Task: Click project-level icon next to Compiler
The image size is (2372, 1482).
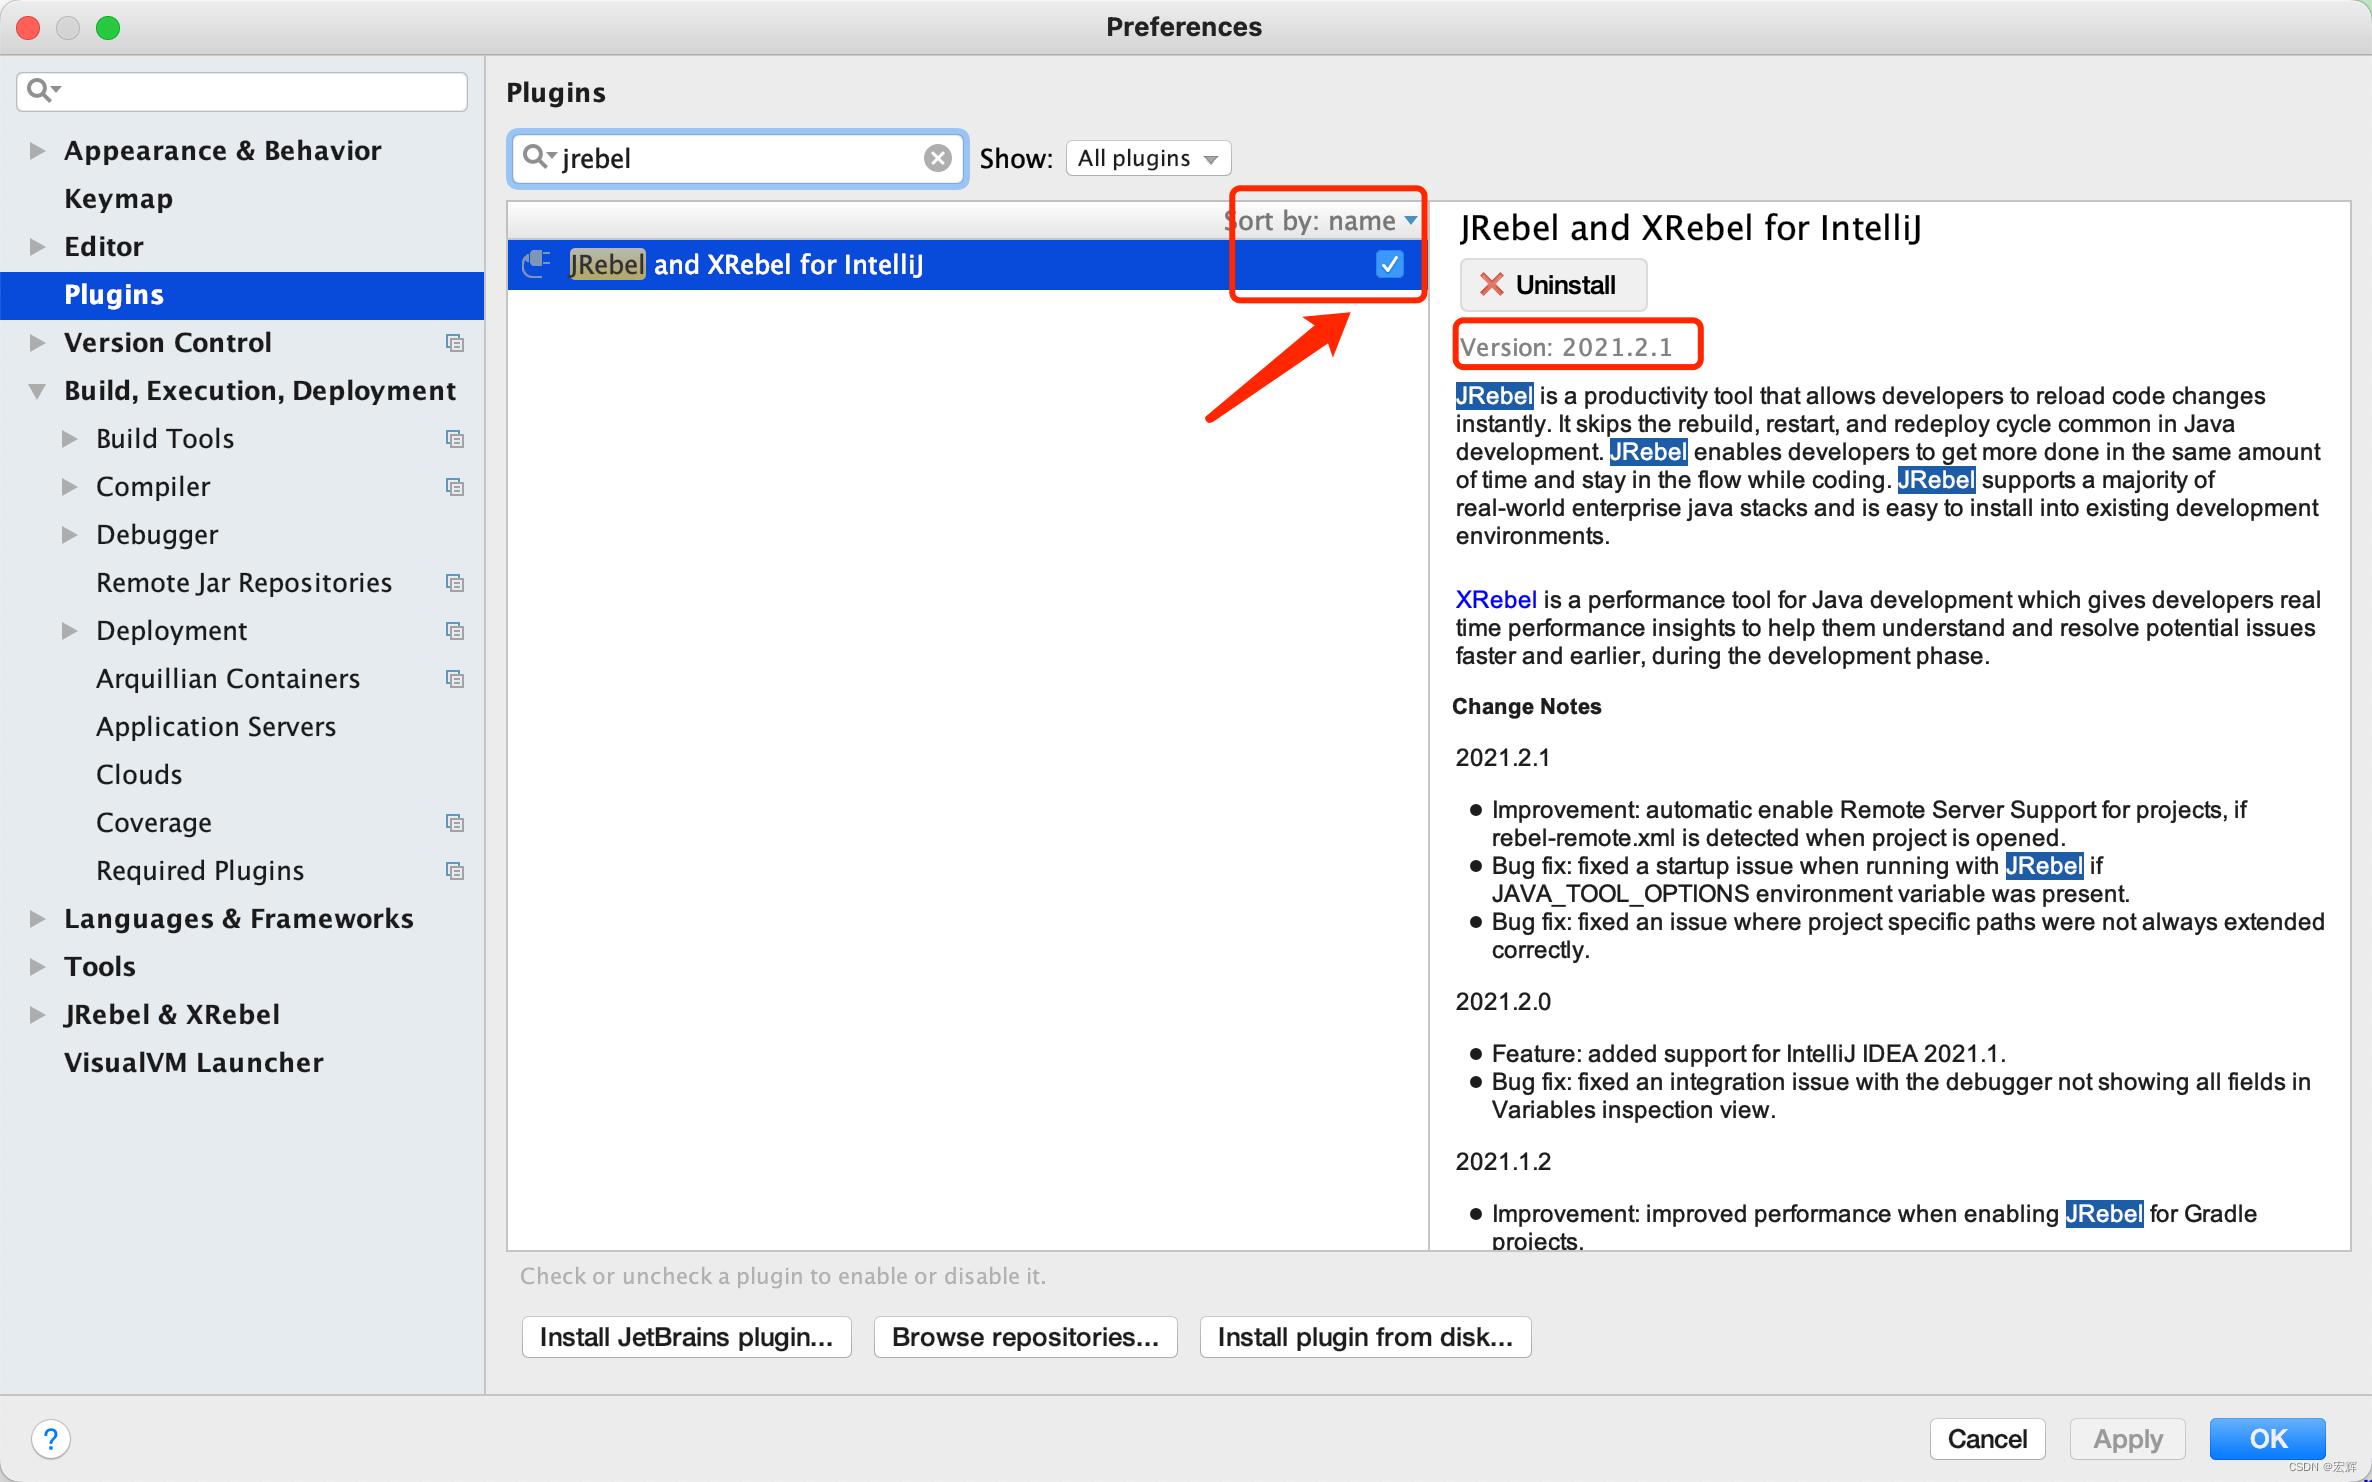Action: (x=455, y=487)
